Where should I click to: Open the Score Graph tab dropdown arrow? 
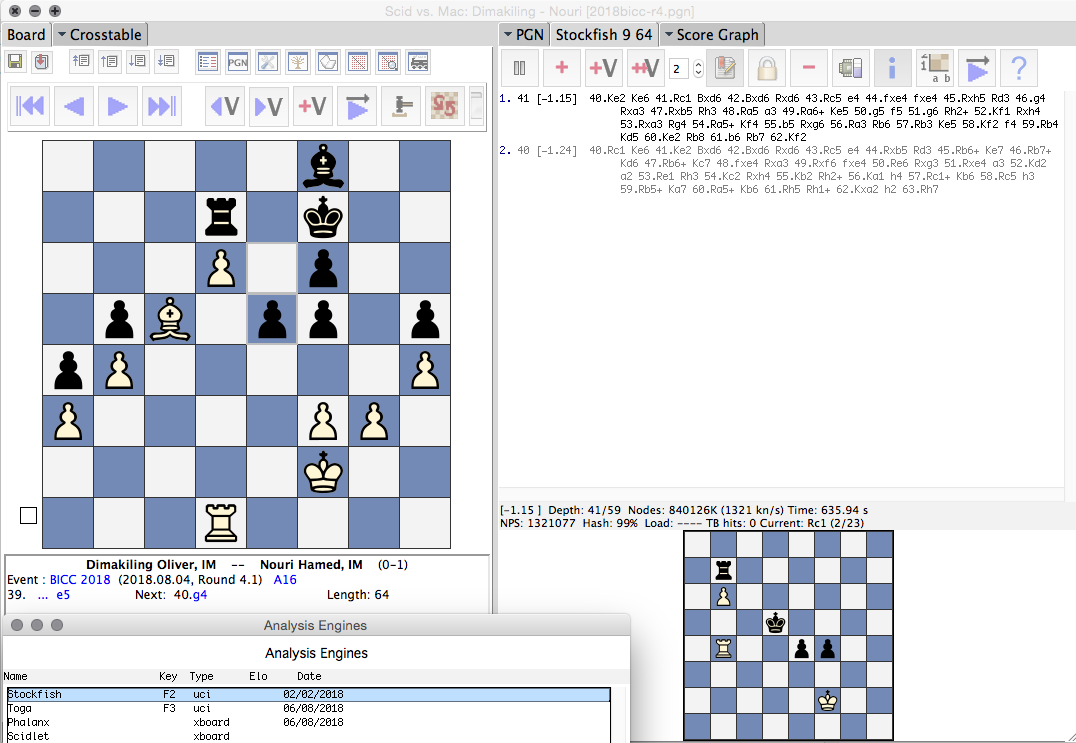tap(668, 34)
